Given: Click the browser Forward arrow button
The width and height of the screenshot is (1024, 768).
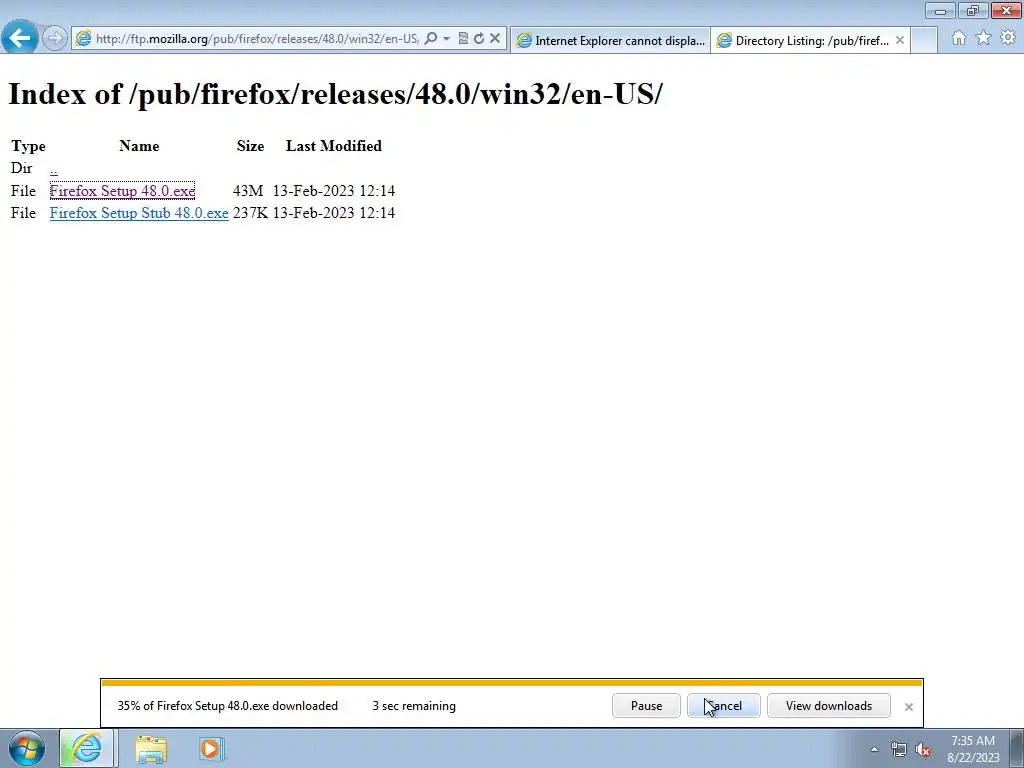Looking at the screenshot, I should click(x=54, y=38).
